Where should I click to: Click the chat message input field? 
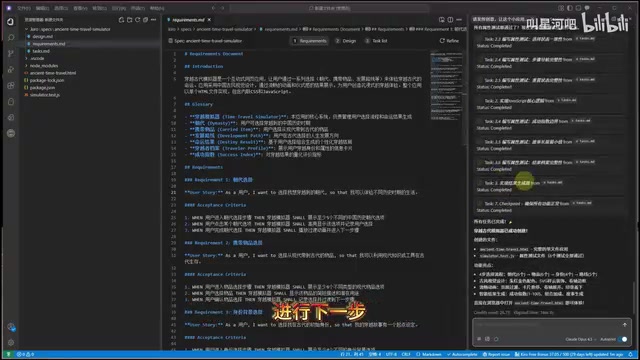coord(547,325)
